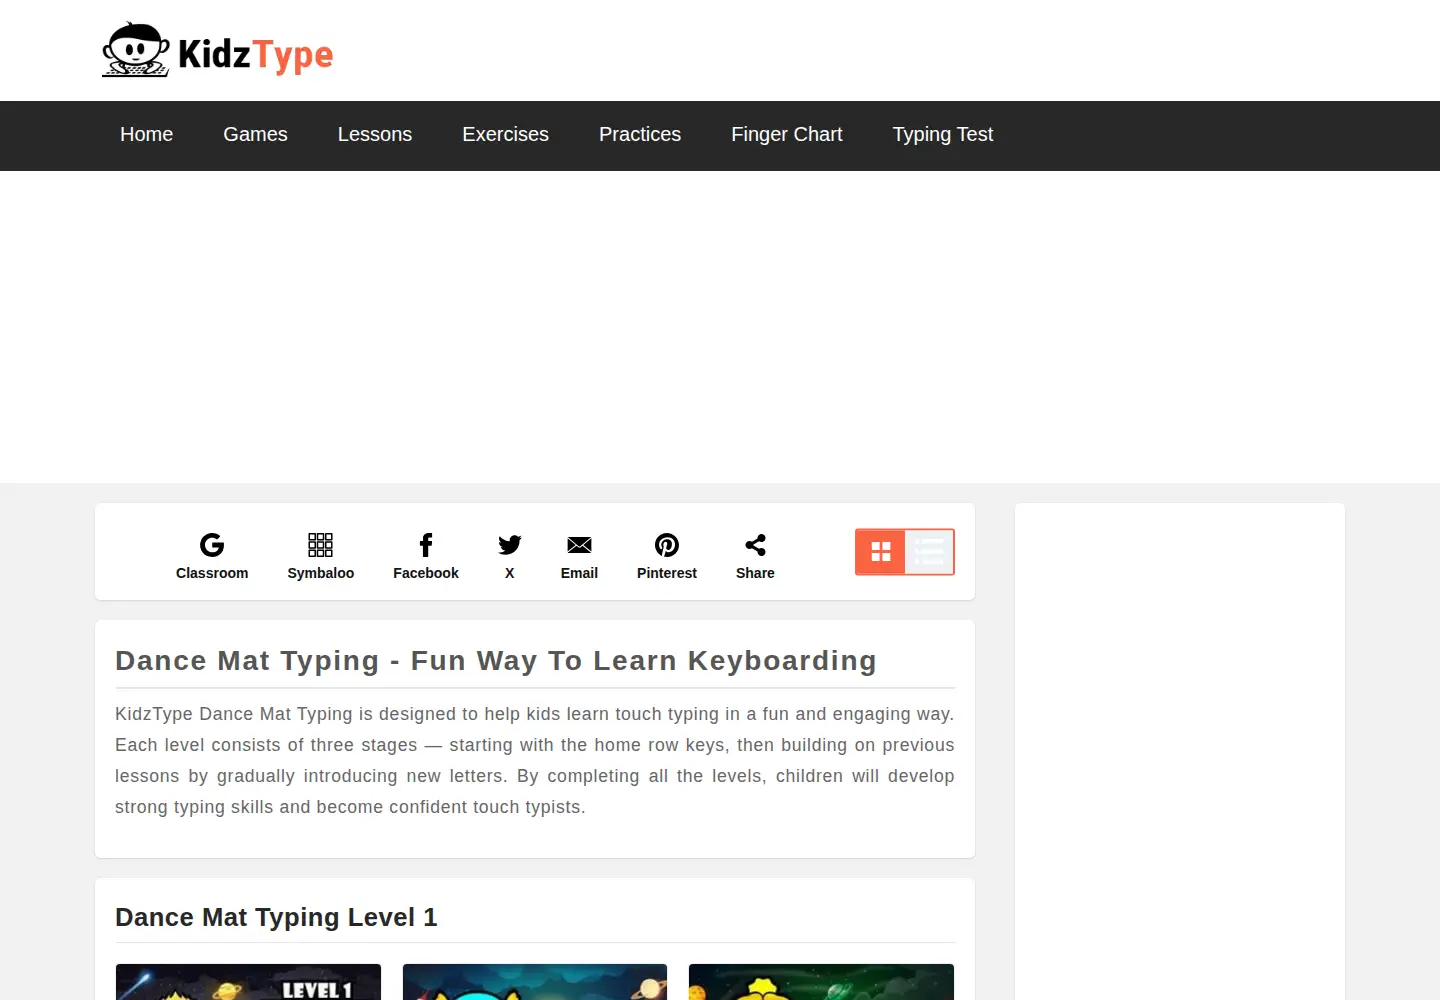Open the yellow character game thumbnail
The image size is (1440, 1000).
821,982
